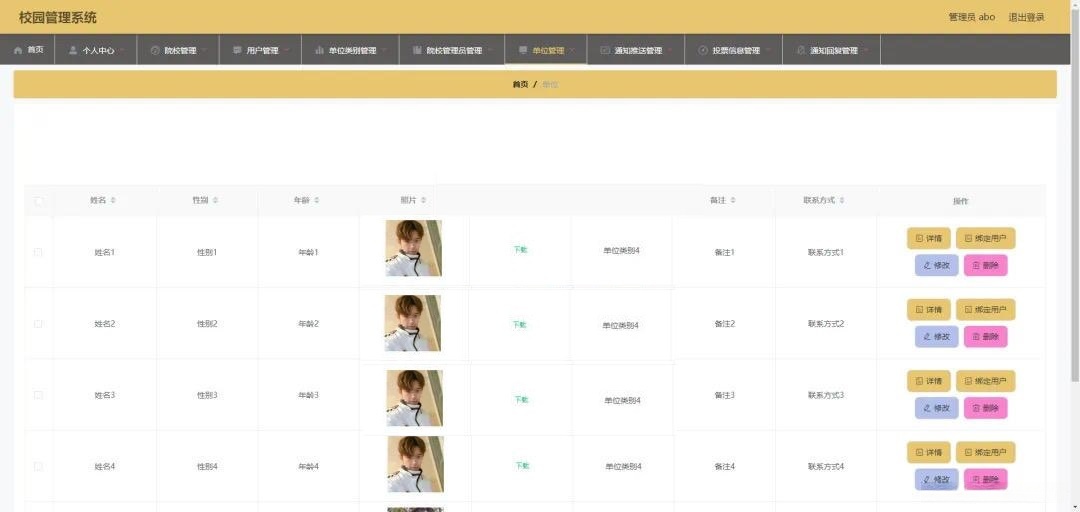Click the 备注3 cell

tap(725, 396)
